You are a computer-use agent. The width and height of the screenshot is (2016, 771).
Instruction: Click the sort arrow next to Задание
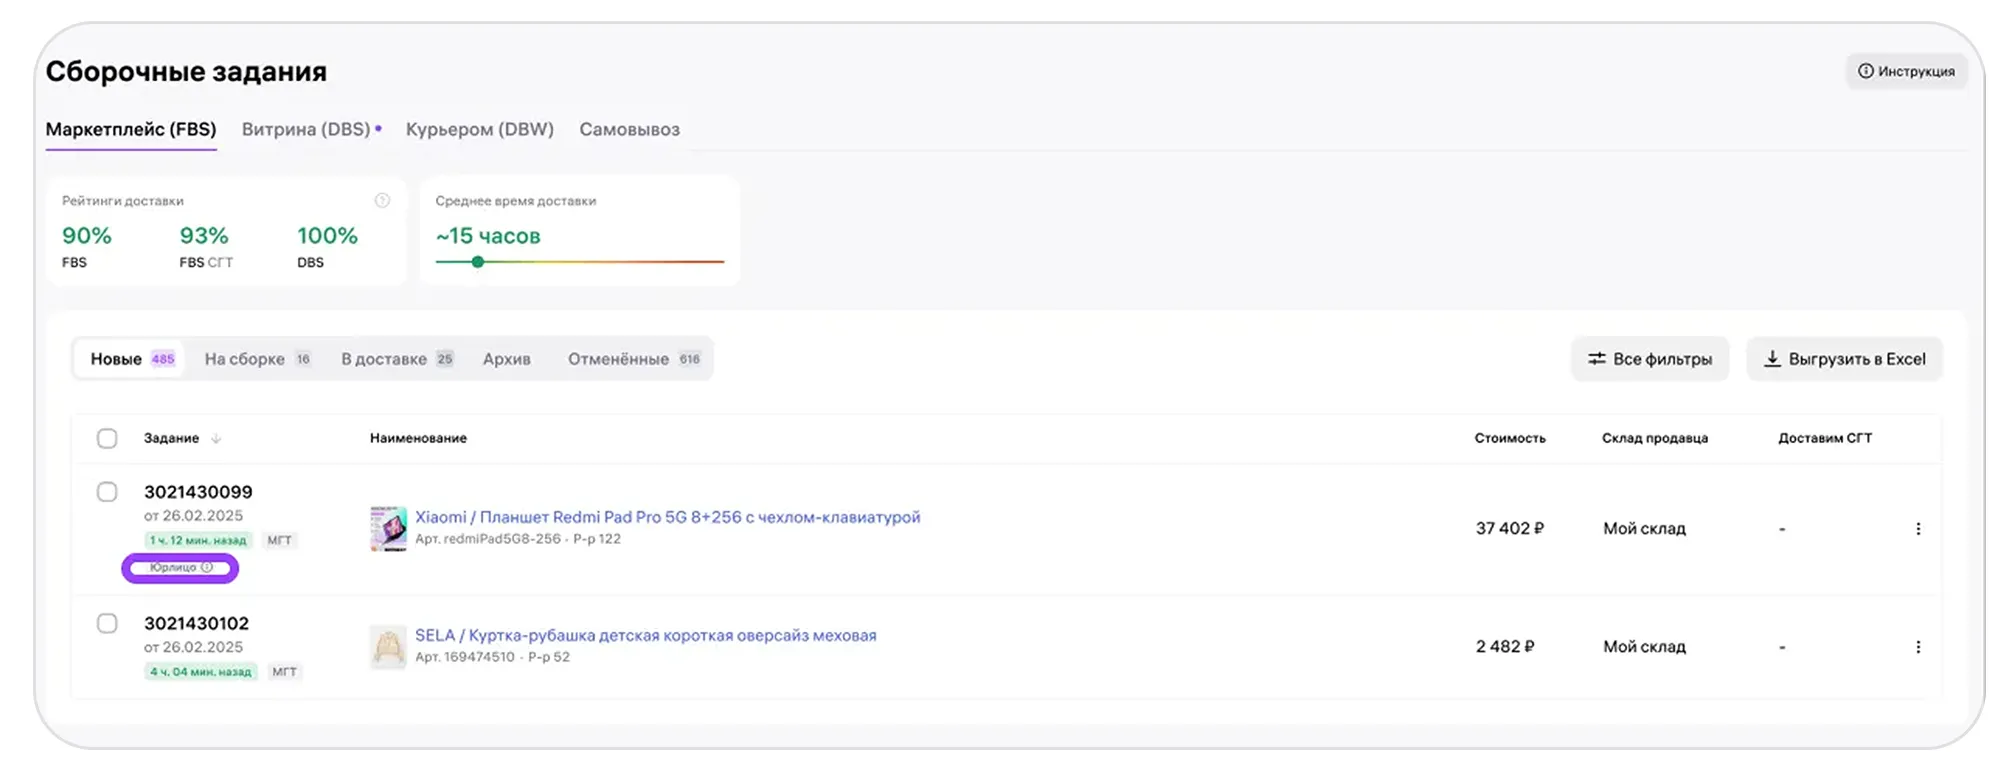click(x=216, y=439)
